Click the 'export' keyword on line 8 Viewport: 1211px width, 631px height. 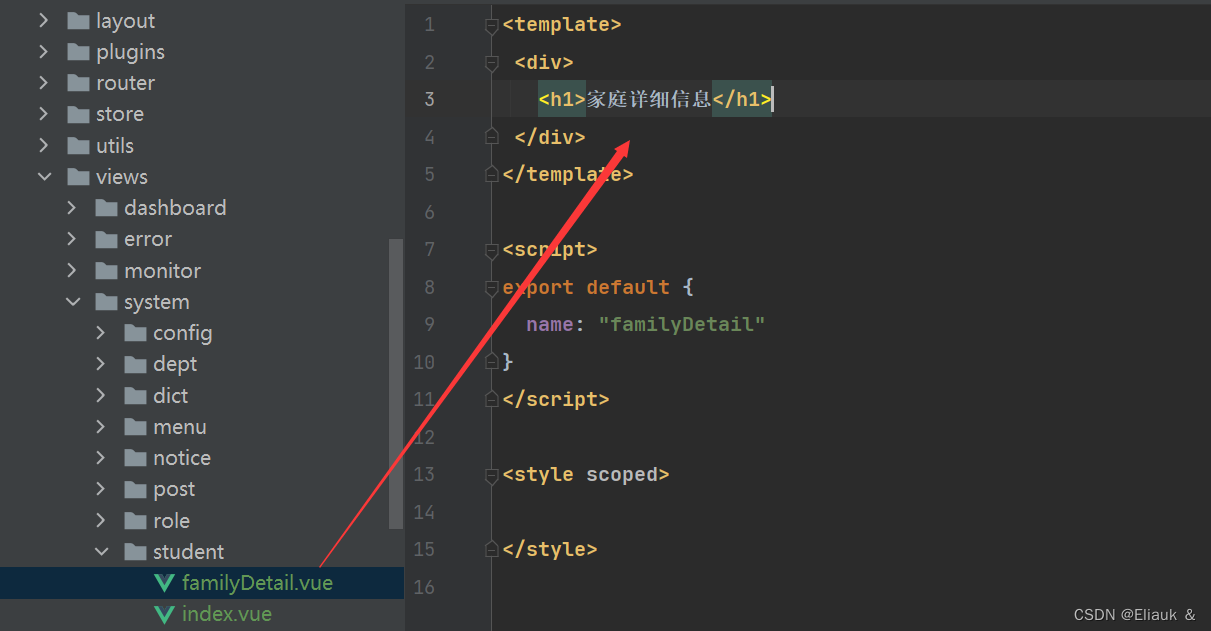(538, 287)
